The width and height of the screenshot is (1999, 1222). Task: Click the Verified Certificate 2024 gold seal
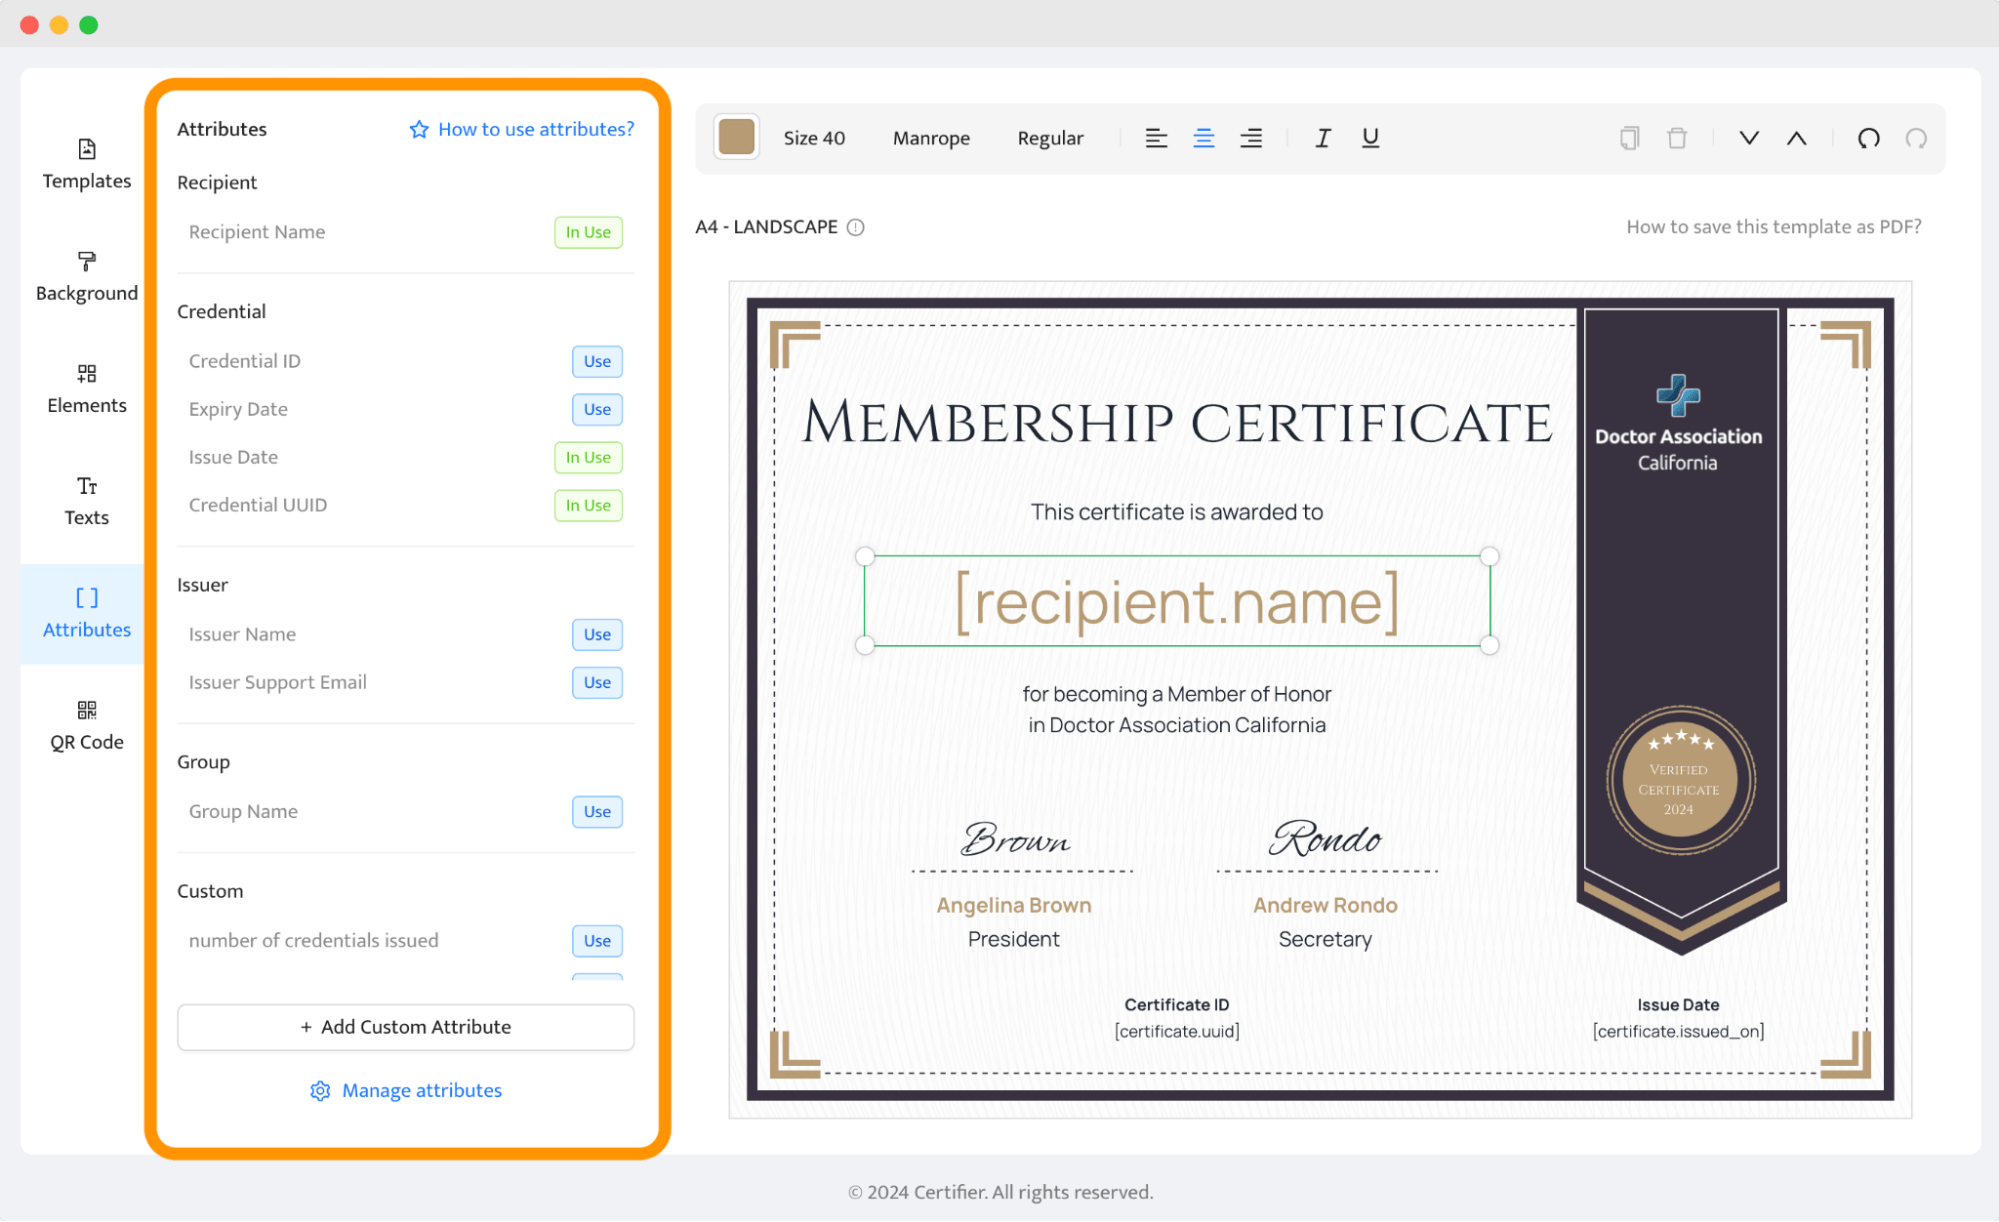tap(1680, 780)
